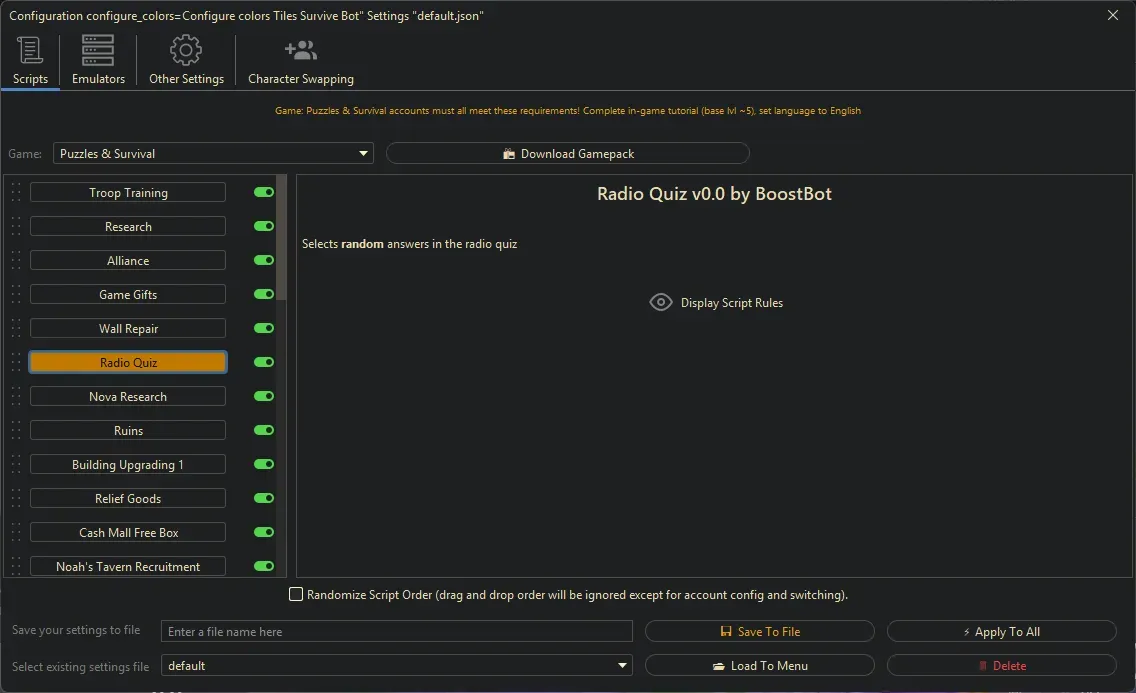The width and height of the screenshot is (1136, 693).
Task: Turn off the Wall Repair toggle
Action: (x=264, y=329)
